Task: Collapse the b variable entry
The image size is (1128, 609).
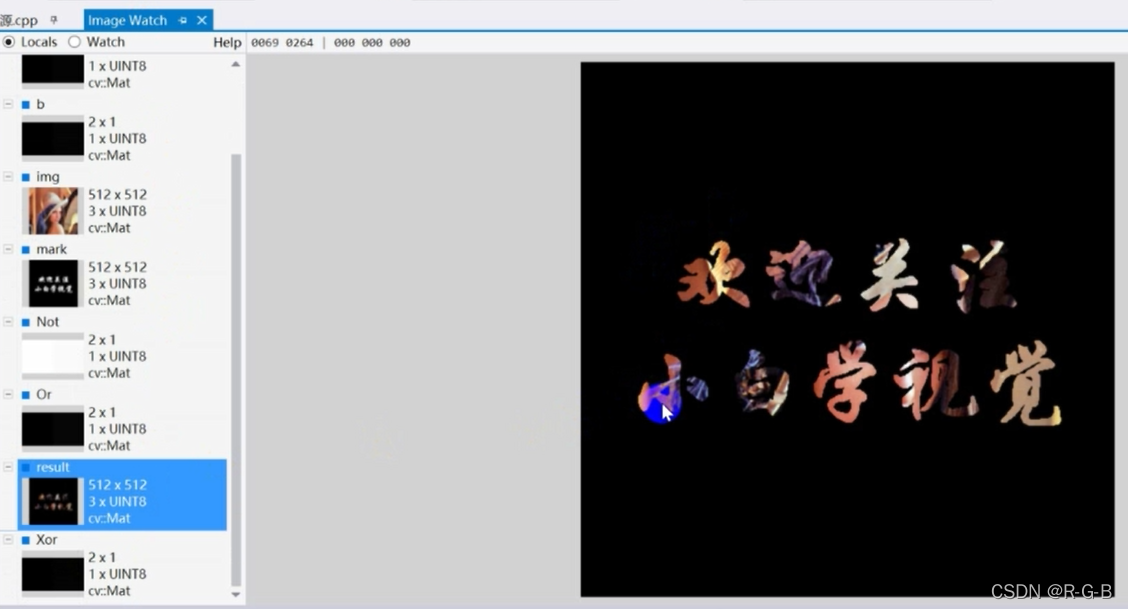Action: pos(8,104)
